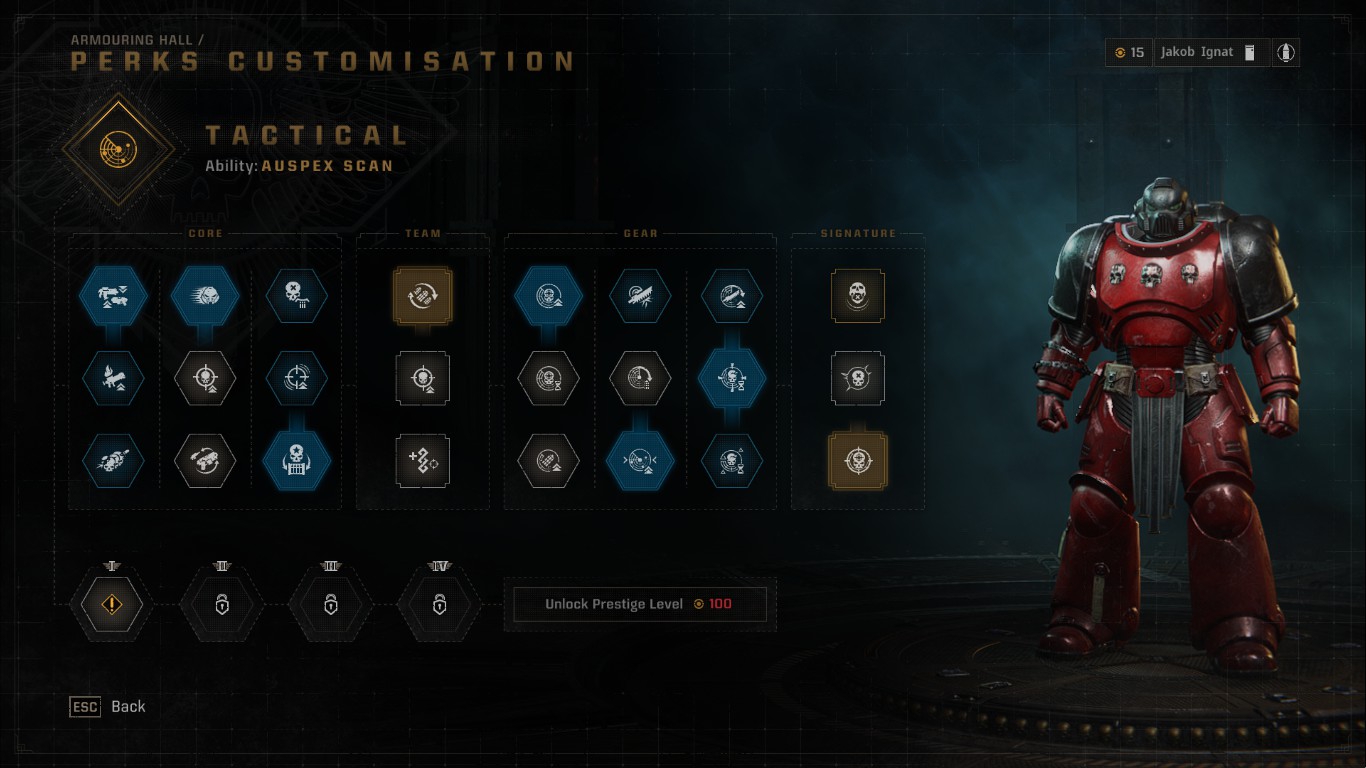
Task: Select locked Prestige slot IV
Action: point(439,605)
